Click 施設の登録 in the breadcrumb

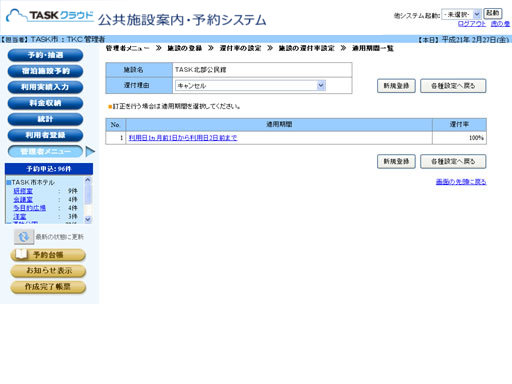(x=185, y=48)
